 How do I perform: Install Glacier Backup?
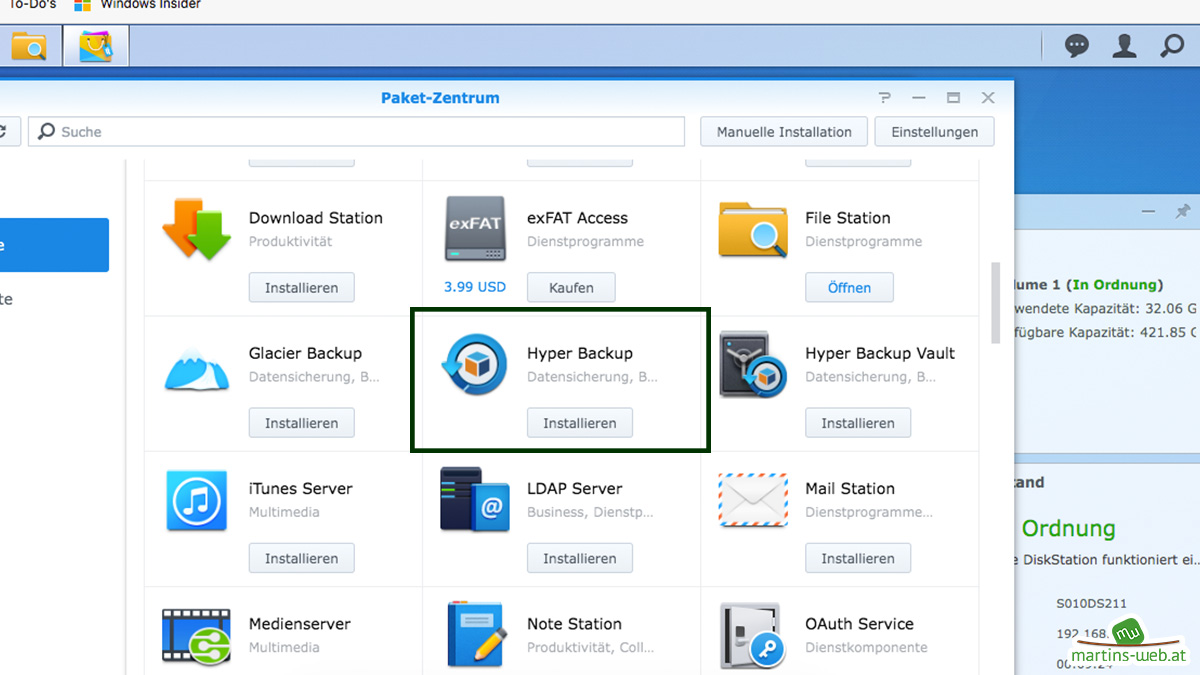301,423
